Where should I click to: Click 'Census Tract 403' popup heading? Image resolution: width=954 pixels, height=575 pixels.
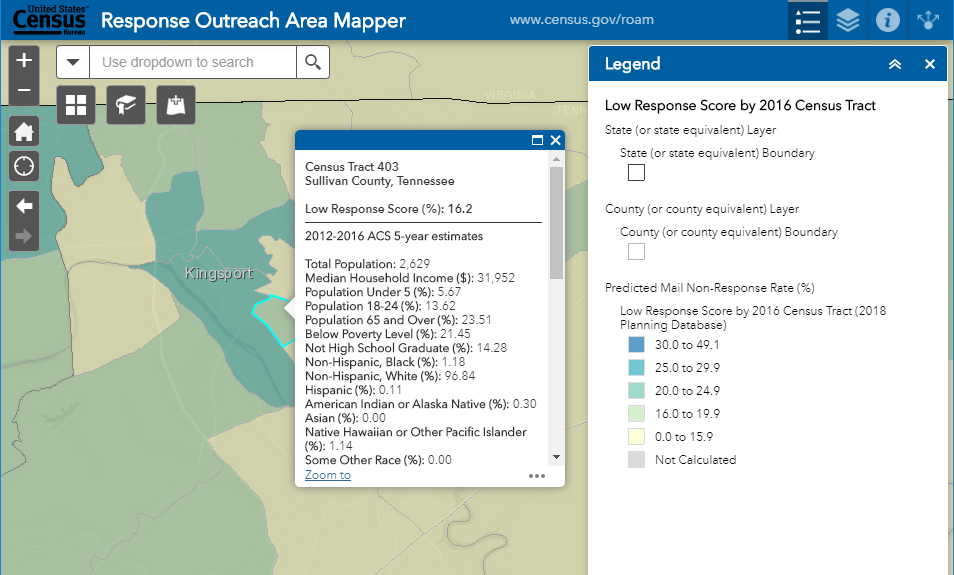[352, 167]
